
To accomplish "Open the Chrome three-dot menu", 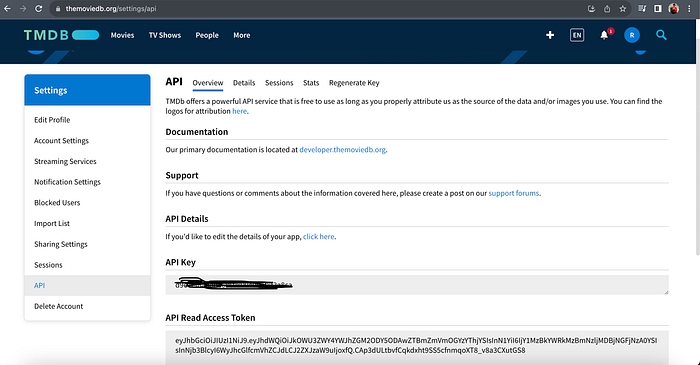I will pos(689,8).
